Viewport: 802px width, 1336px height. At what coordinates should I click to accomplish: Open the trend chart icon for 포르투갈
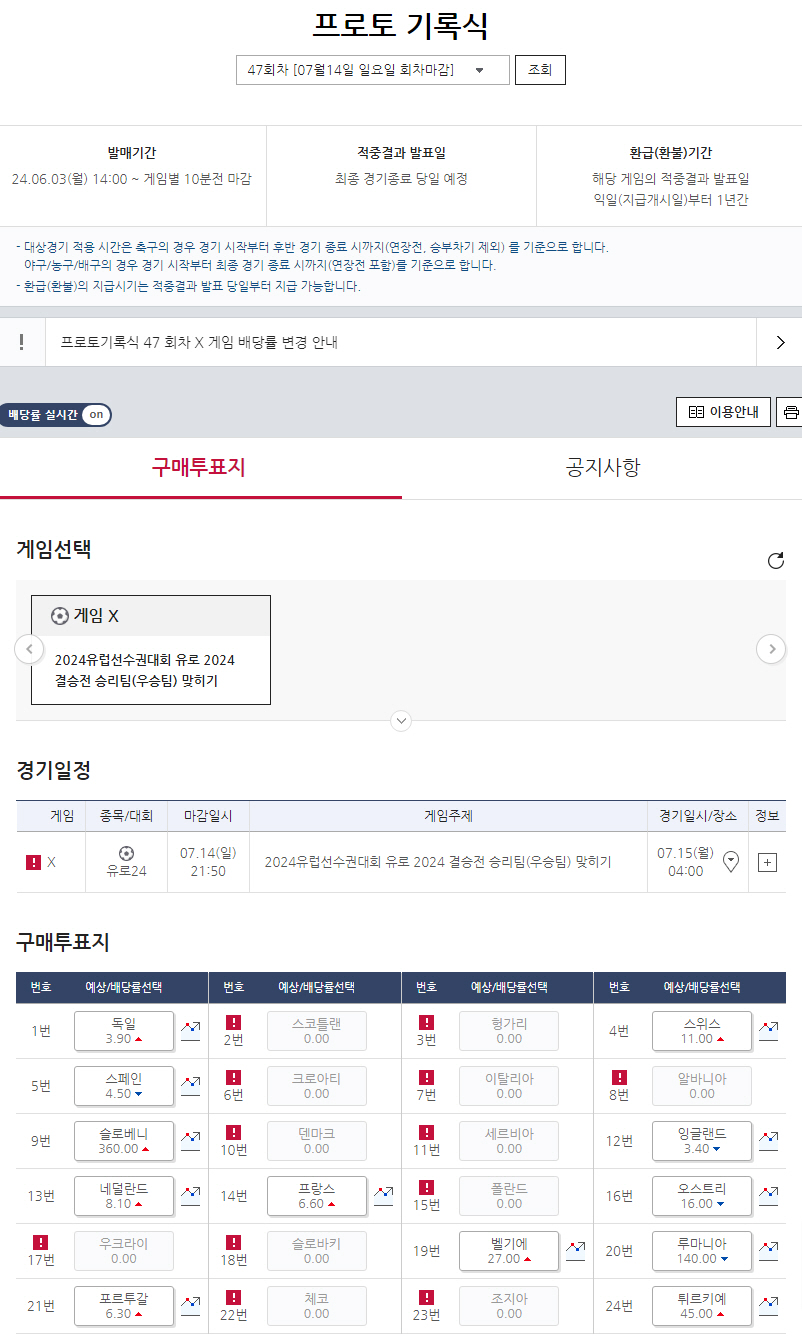[190, 1304]
